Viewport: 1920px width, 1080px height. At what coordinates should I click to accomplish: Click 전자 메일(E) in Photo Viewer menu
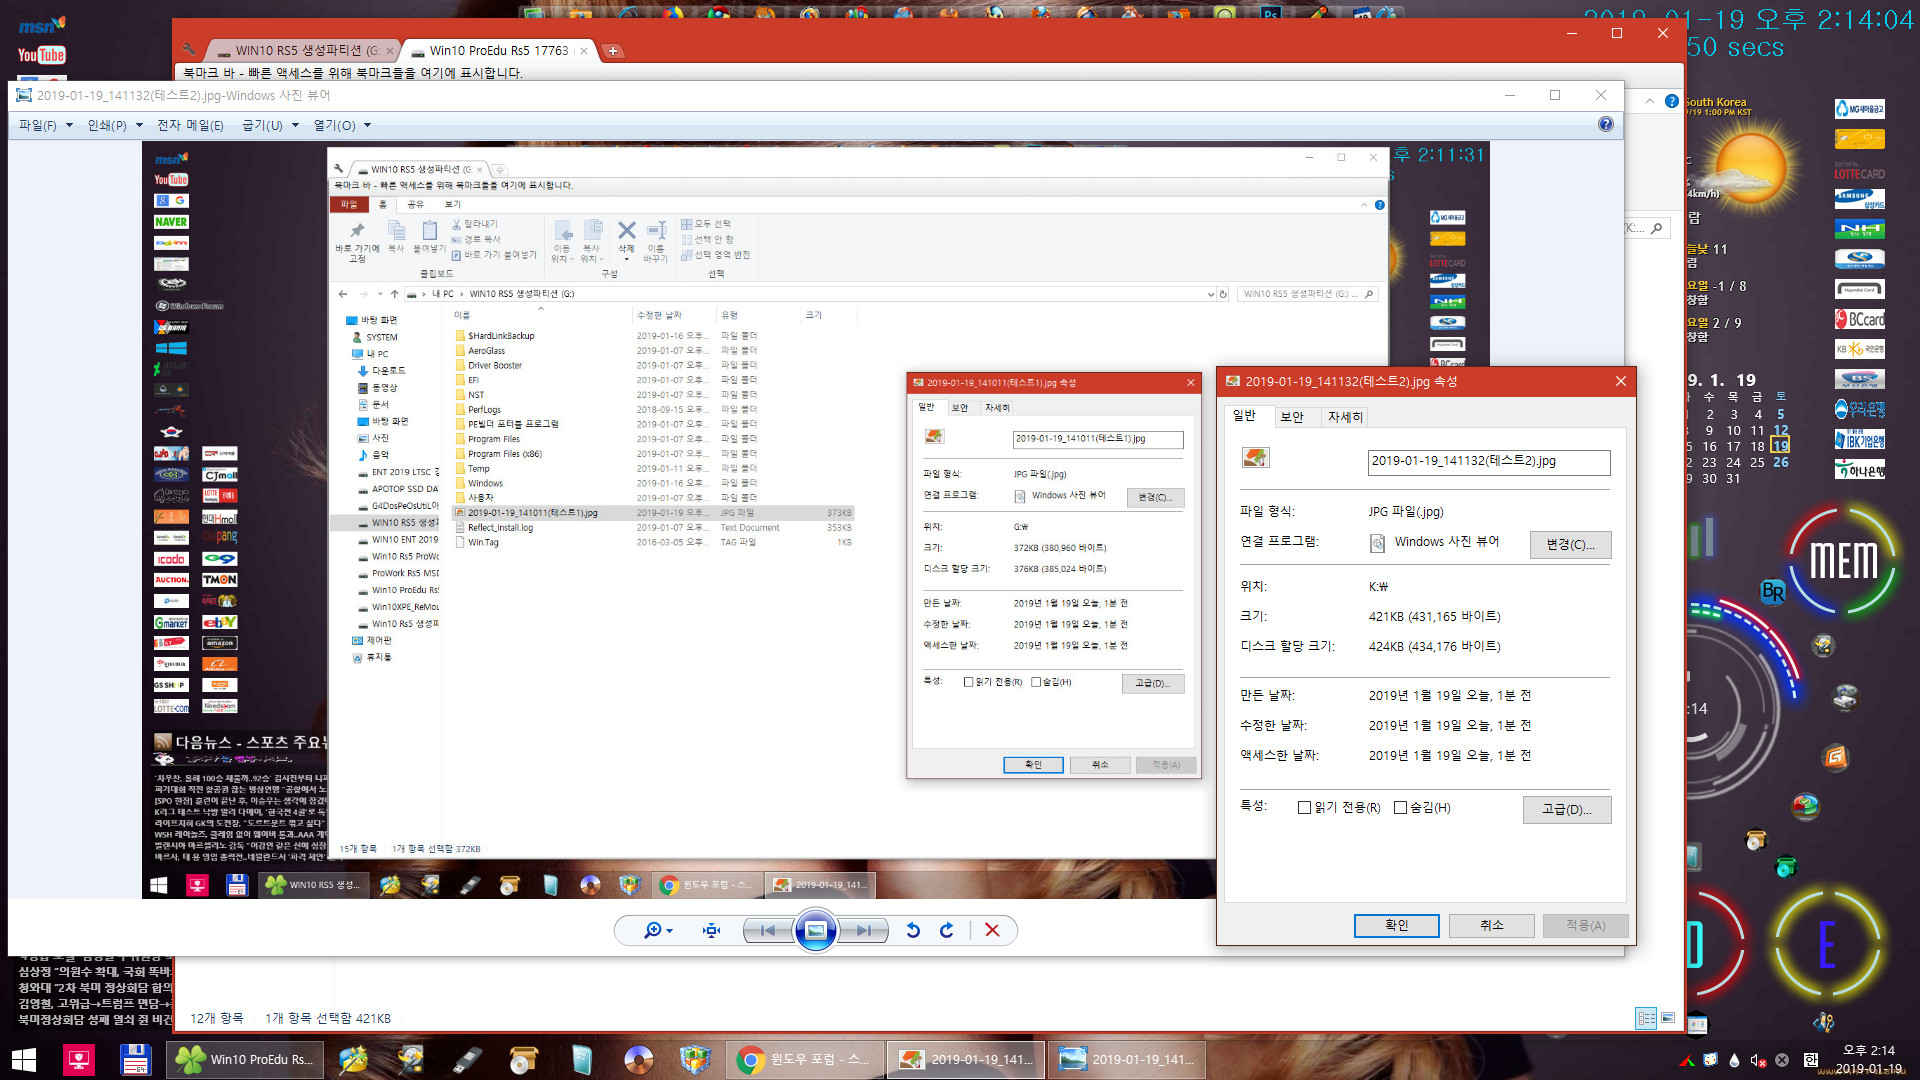[x=190, y=125]
